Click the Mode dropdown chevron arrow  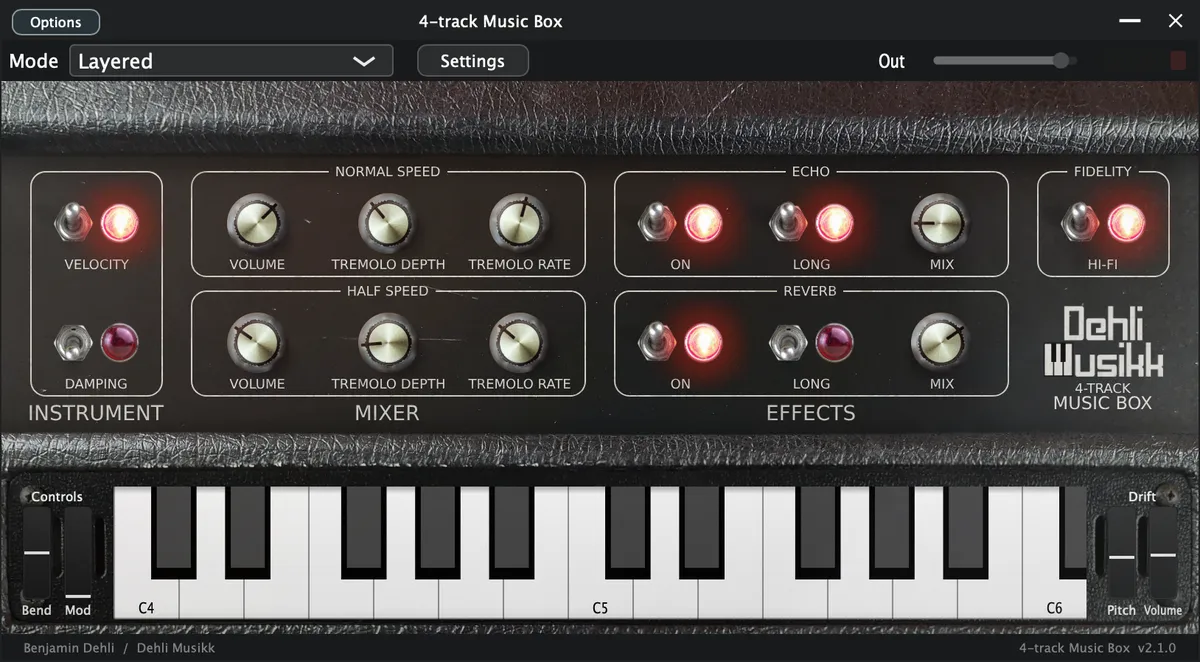364,61
